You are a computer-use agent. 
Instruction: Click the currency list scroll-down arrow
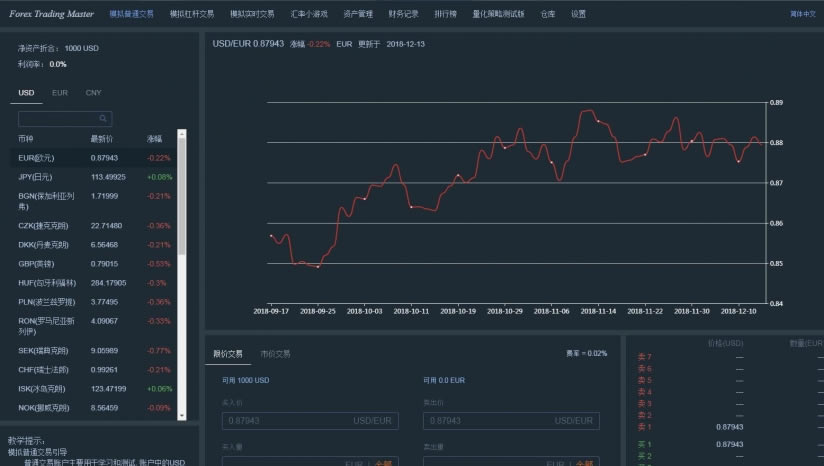point(182,416)
